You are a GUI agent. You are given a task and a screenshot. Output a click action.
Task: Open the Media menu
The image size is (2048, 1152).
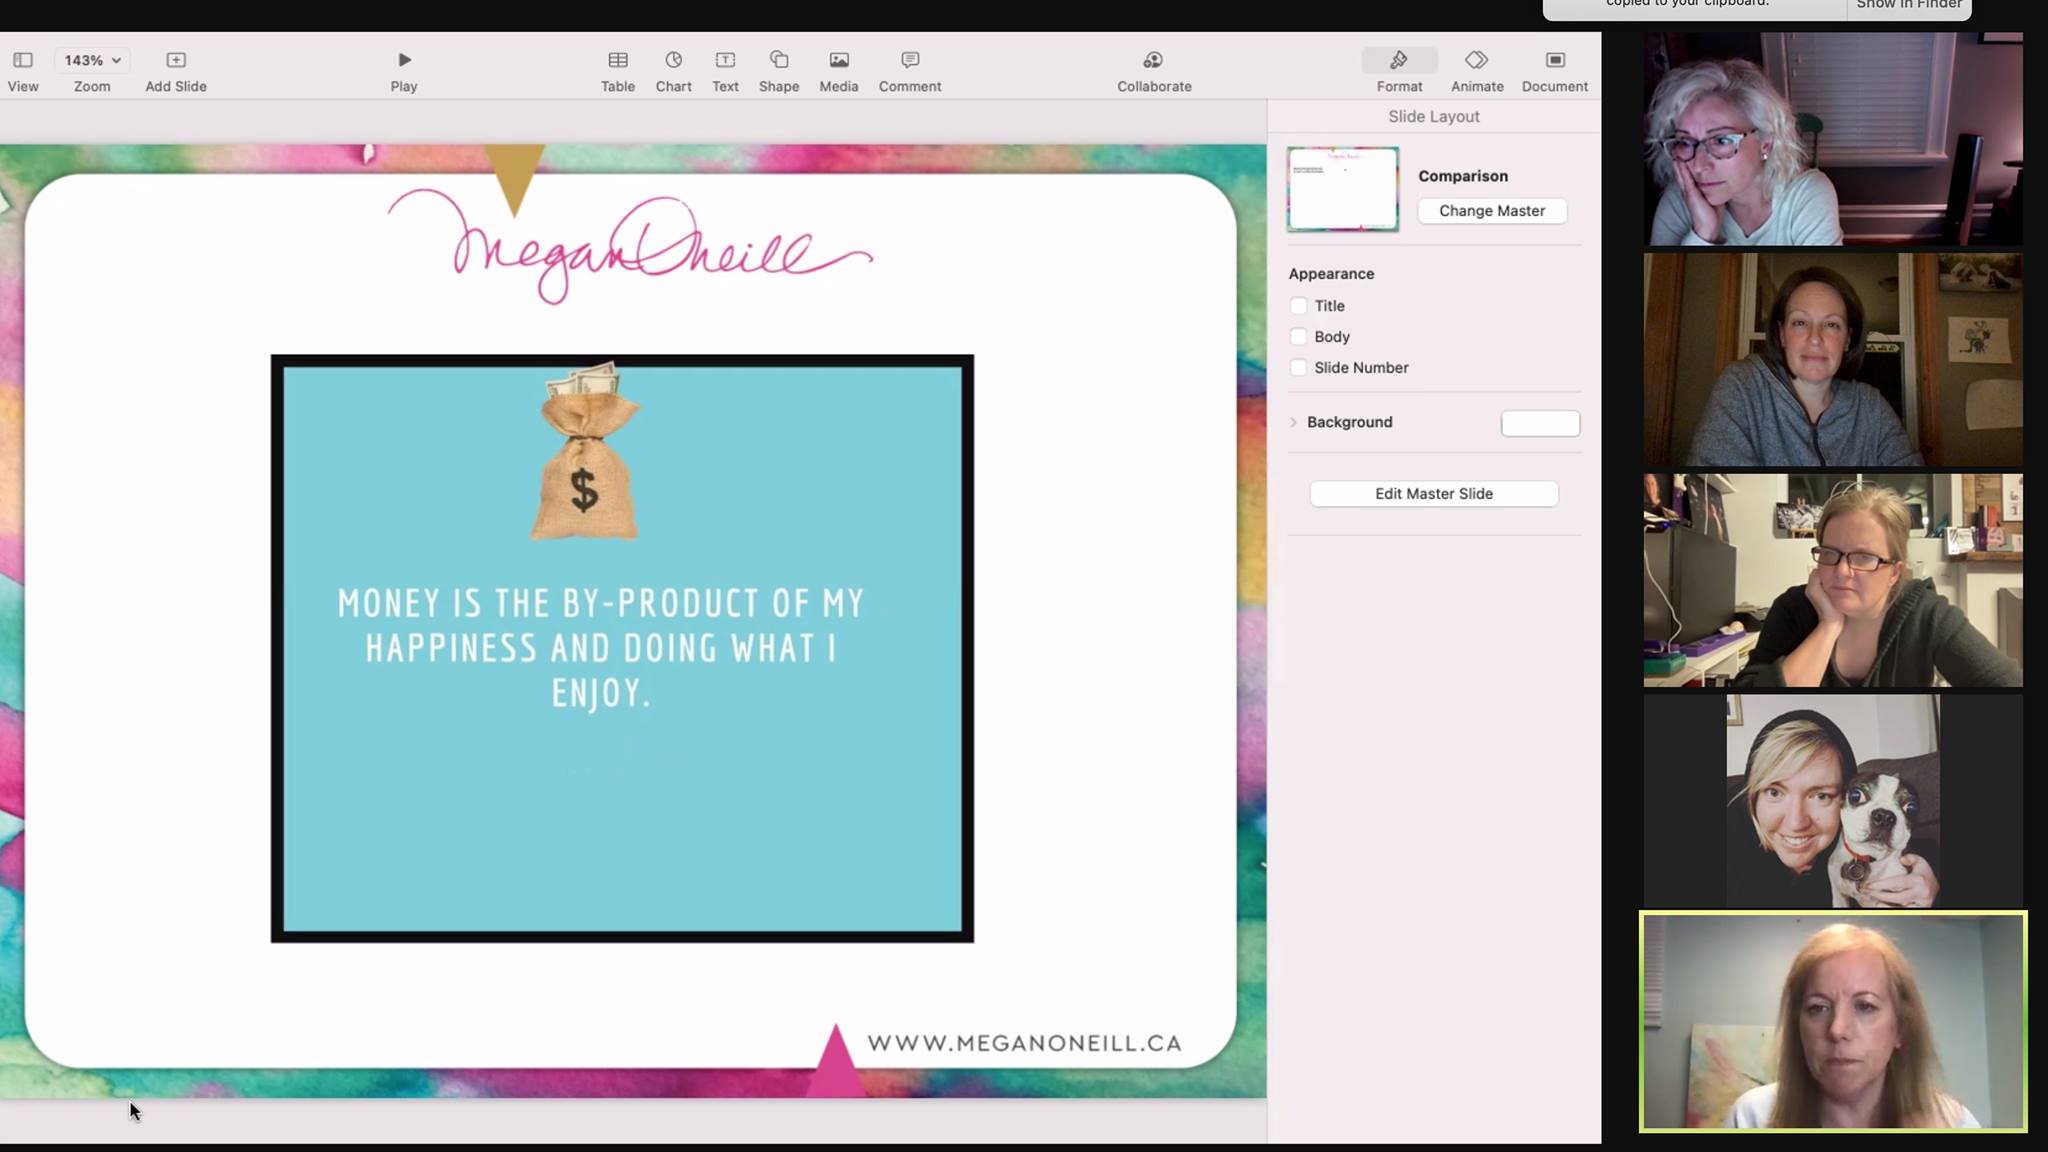[839, 72]
